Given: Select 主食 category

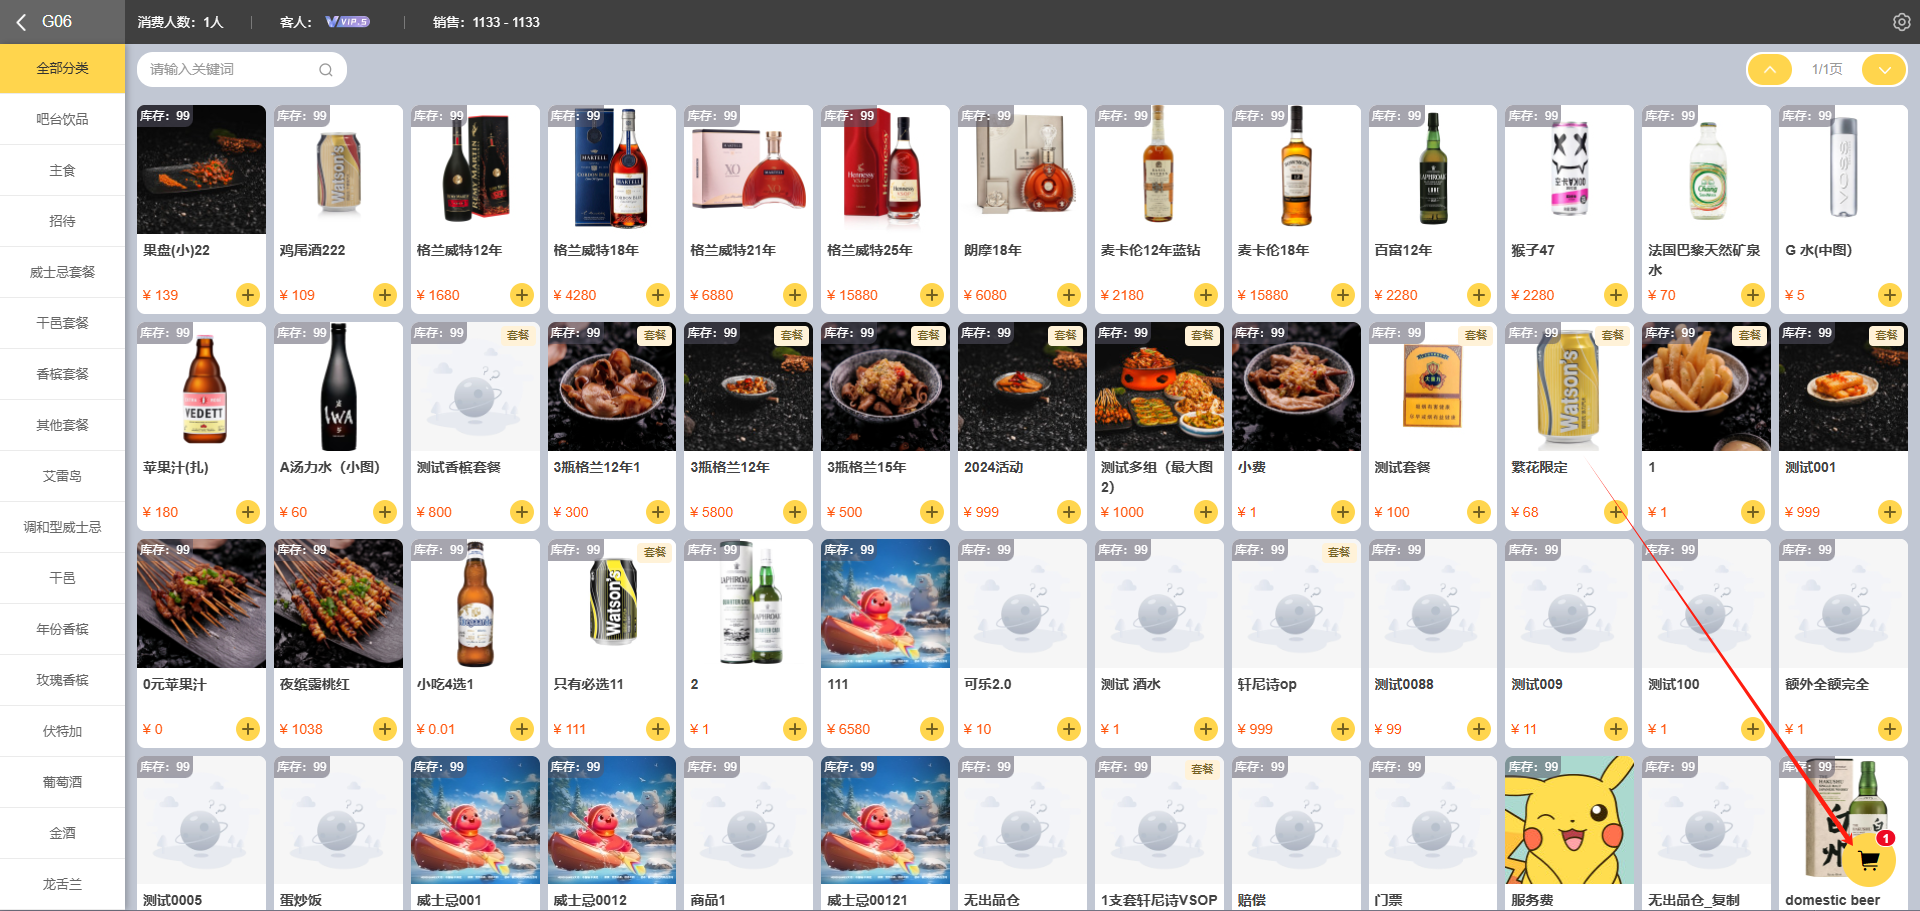Looking at the screenshot, I should click(62, 170).
